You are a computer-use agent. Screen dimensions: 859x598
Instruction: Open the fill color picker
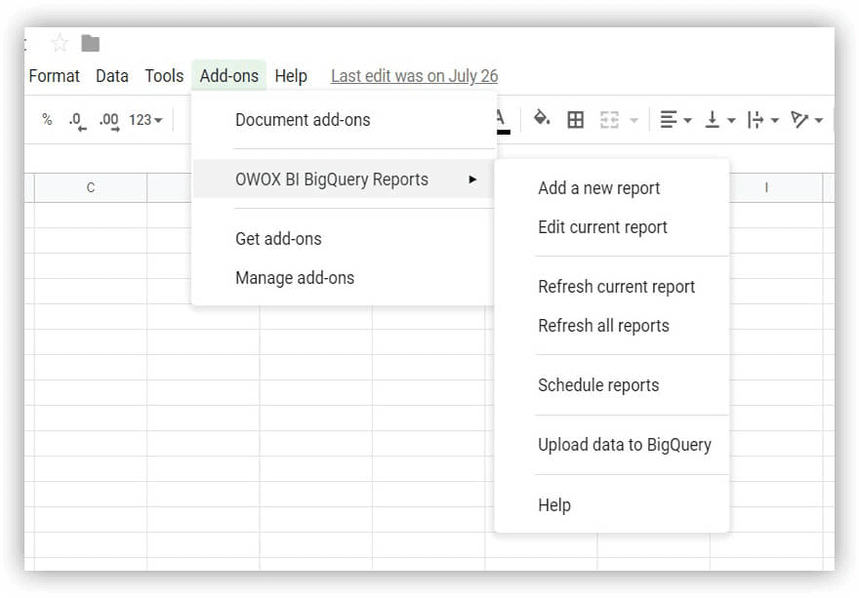(541, 119)
